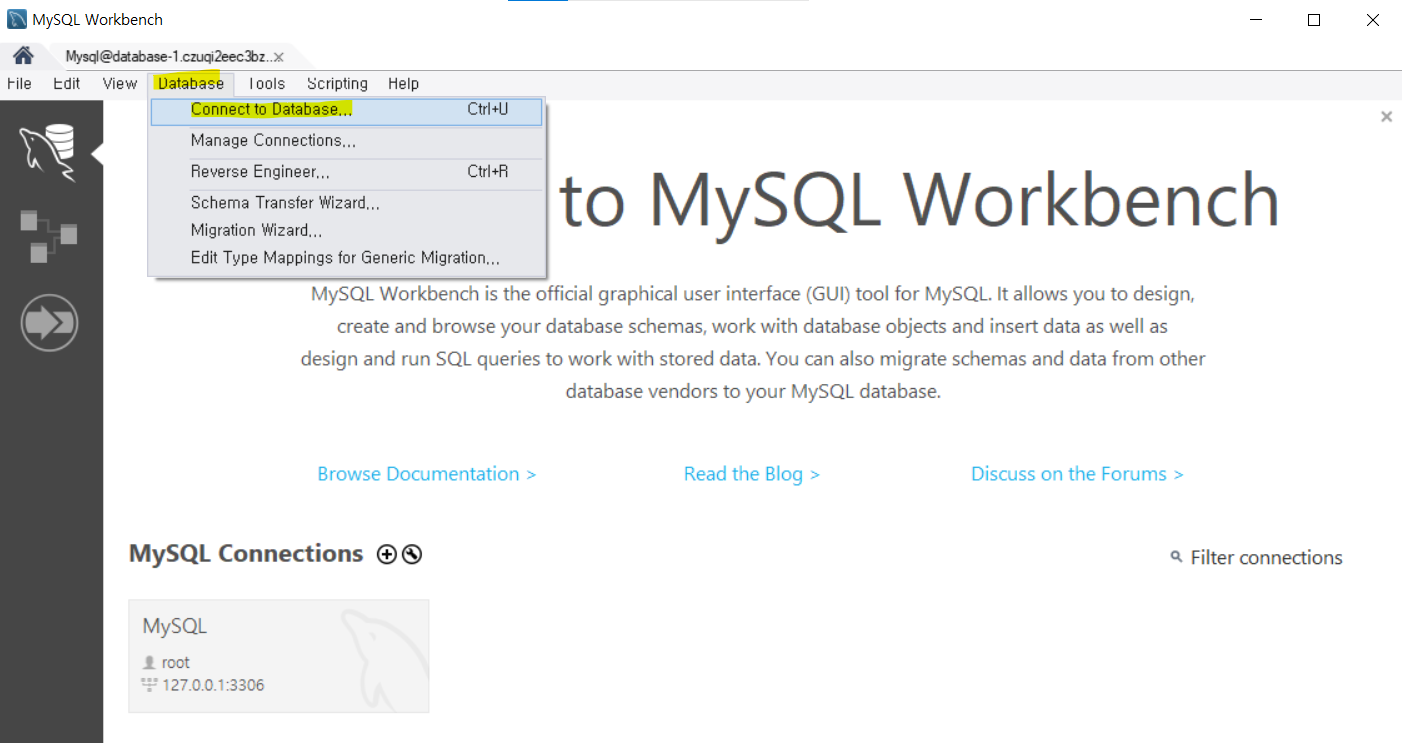
Task: Open the Tools menu
Action: pyautogui.click(x=266, y=84)
